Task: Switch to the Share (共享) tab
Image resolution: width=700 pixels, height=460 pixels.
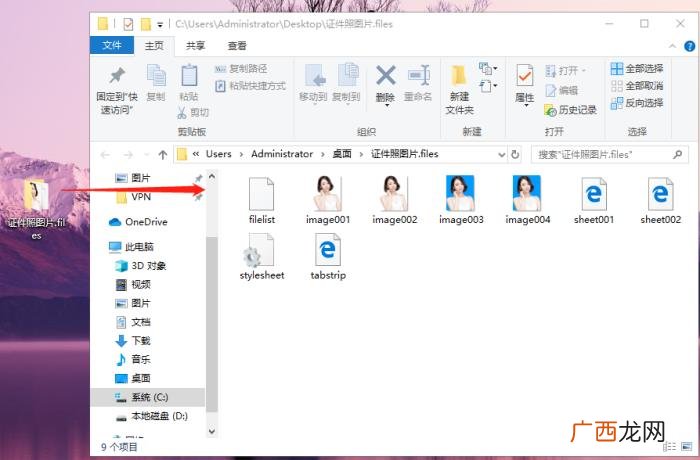Action: 195,46
